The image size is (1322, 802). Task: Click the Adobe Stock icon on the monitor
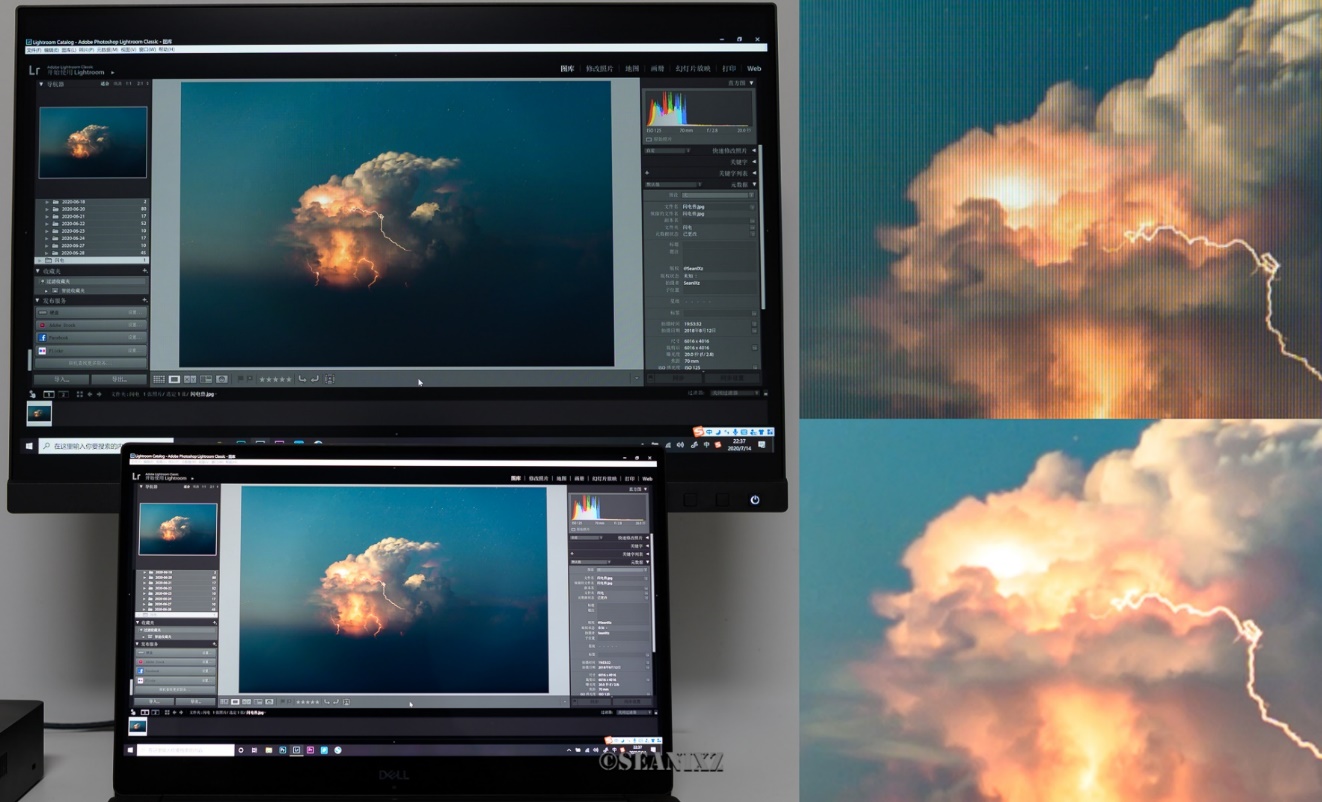point(44,325)
